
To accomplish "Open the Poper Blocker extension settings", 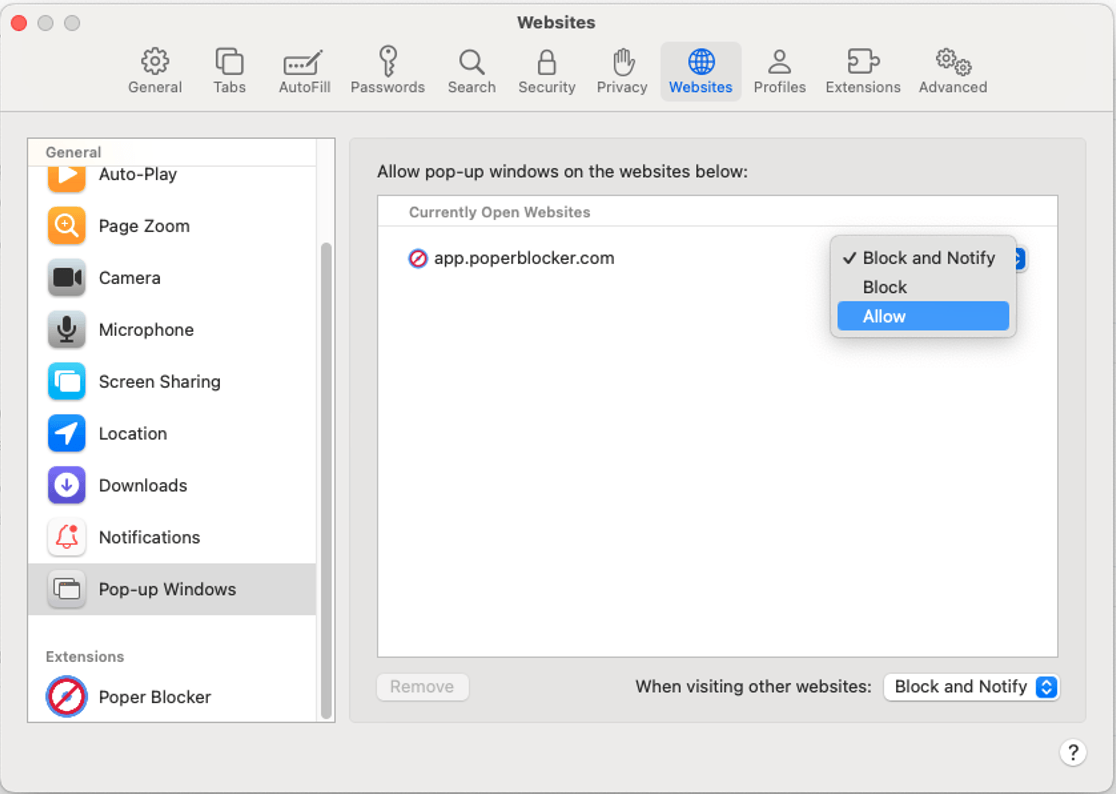I will click(x=65, y=697).
